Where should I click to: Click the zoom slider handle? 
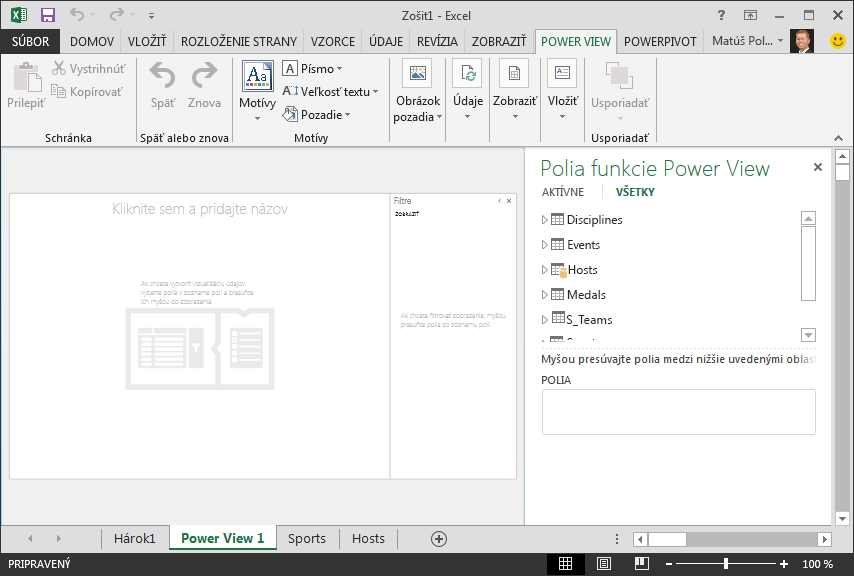(x=726, y=564)
